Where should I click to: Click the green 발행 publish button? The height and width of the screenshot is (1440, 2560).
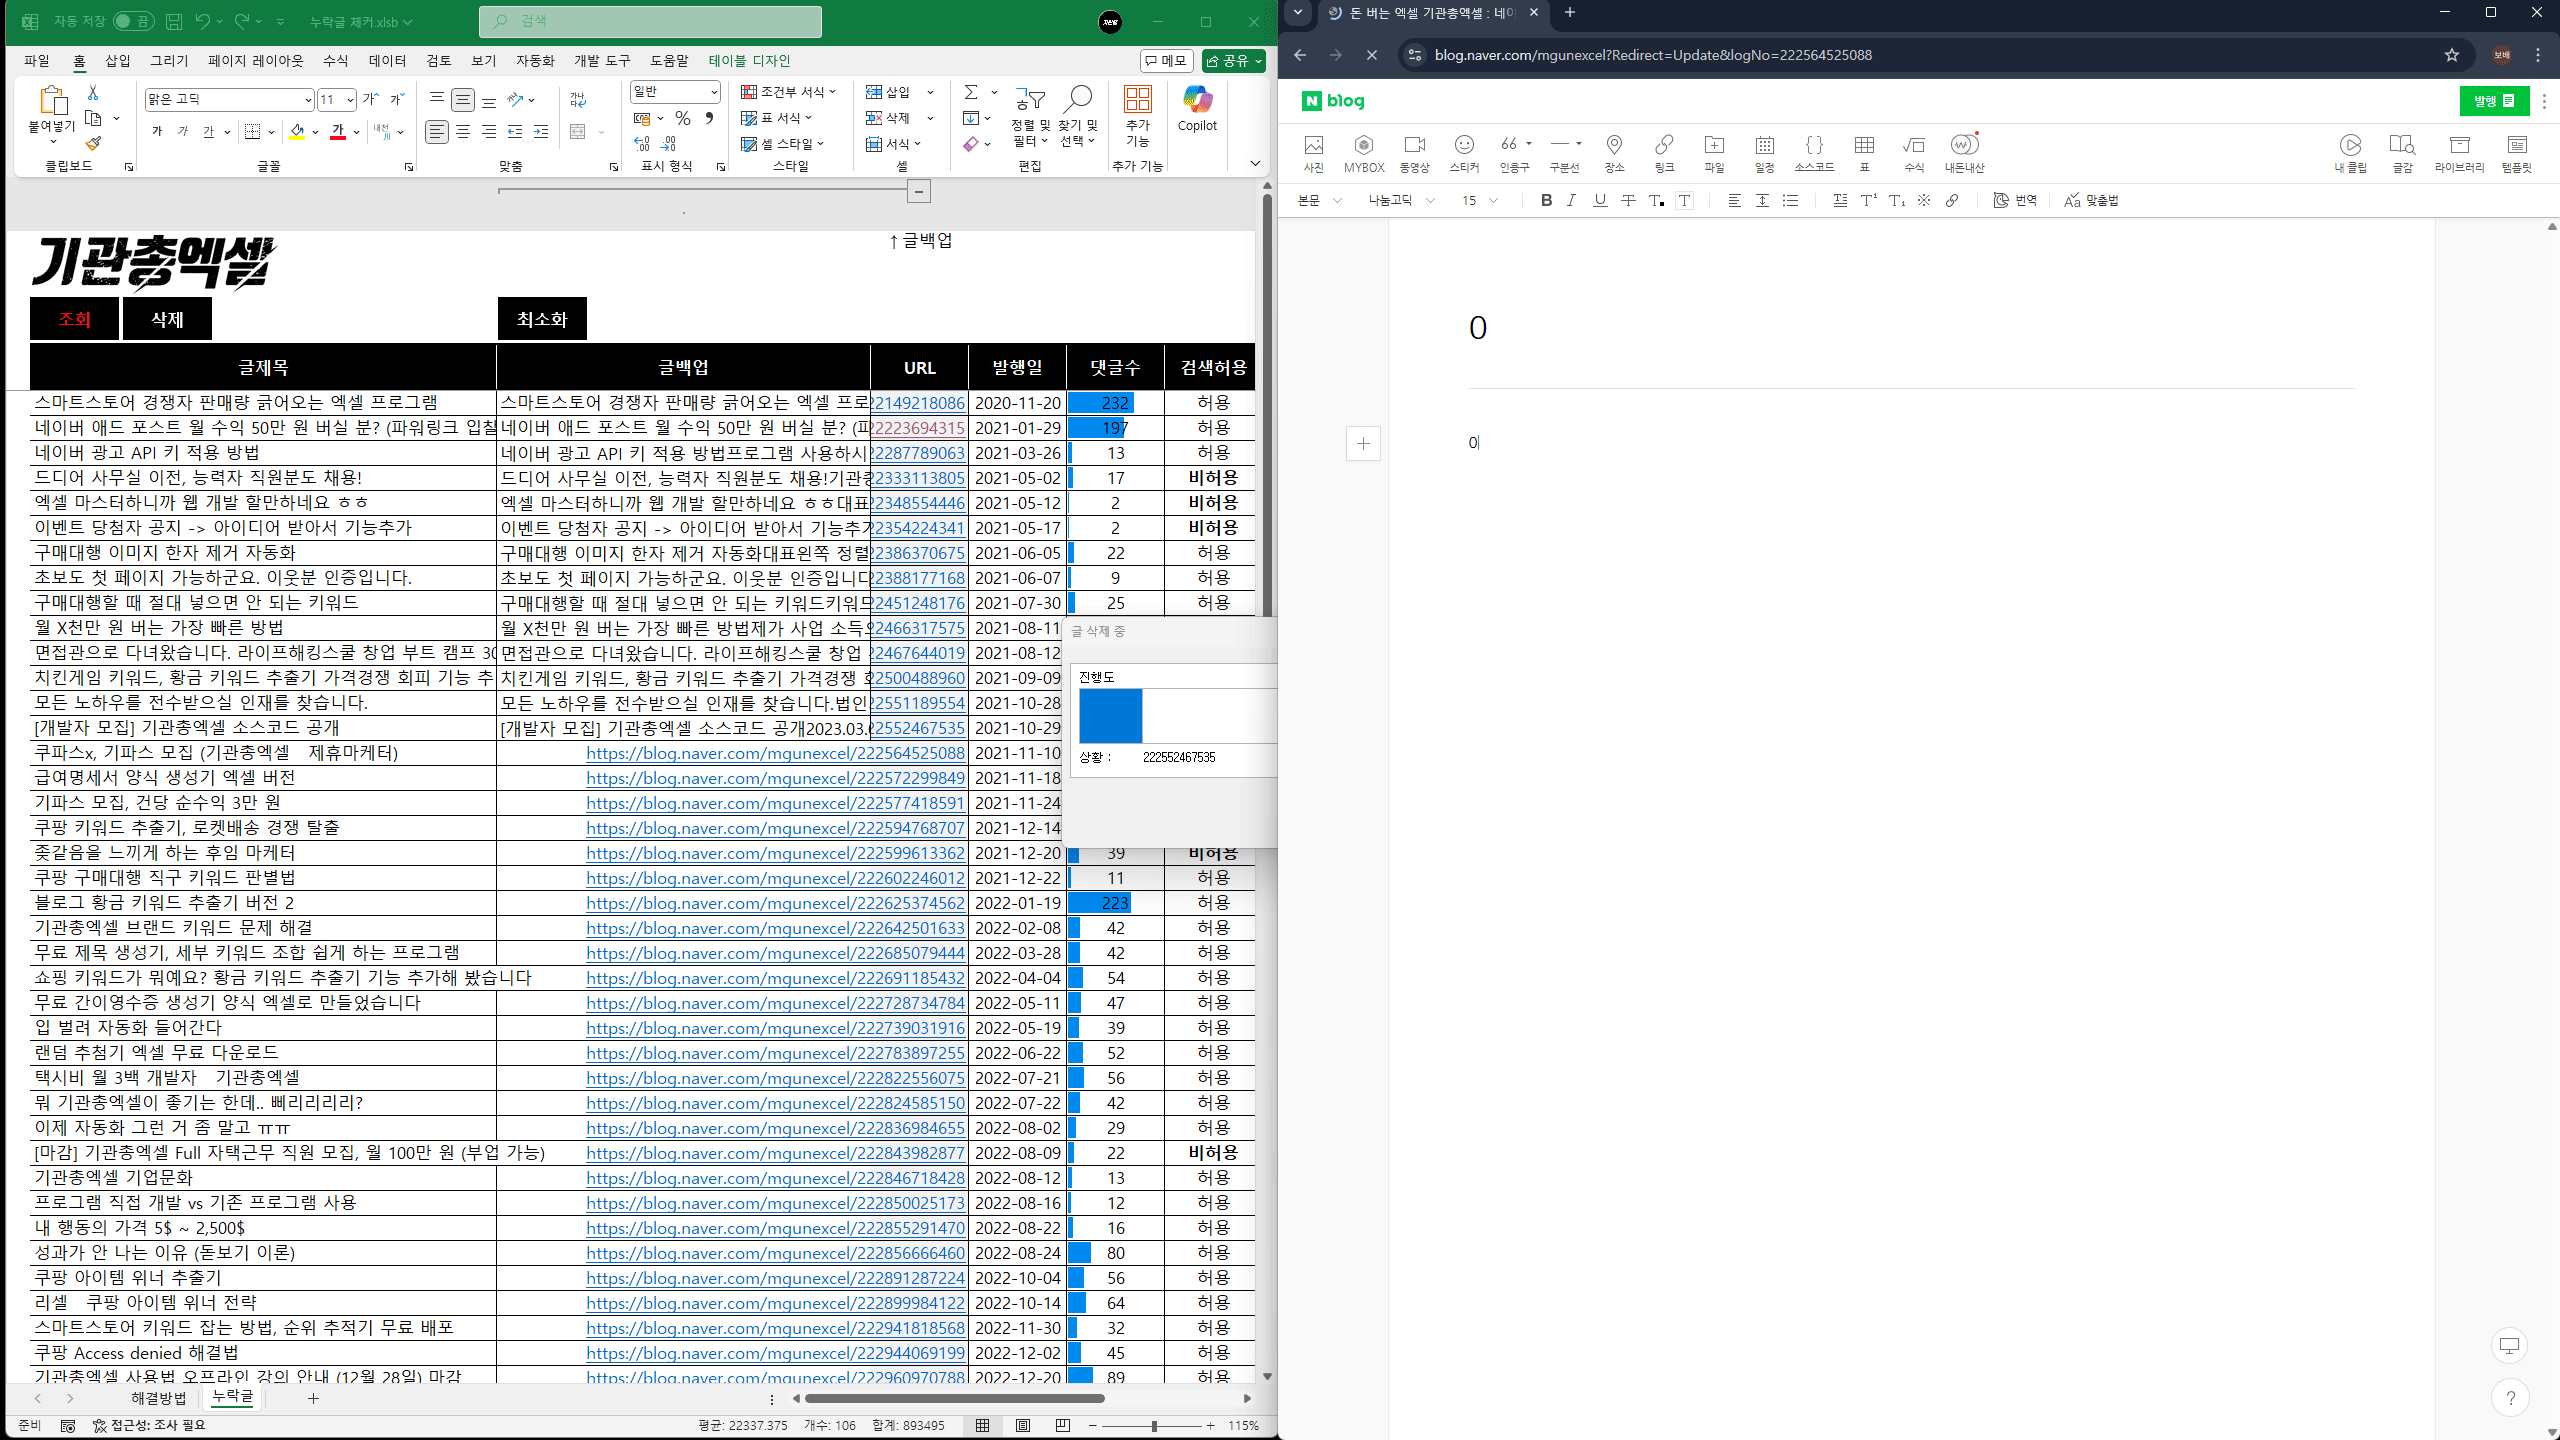tap(2493, 101)
